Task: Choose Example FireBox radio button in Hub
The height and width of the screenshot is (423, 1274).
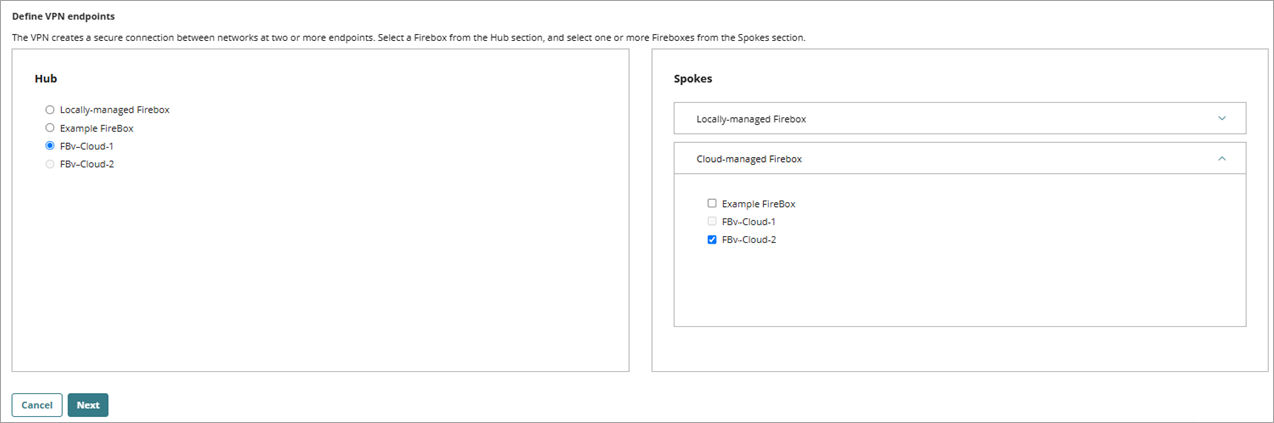Action: [50, 128]
